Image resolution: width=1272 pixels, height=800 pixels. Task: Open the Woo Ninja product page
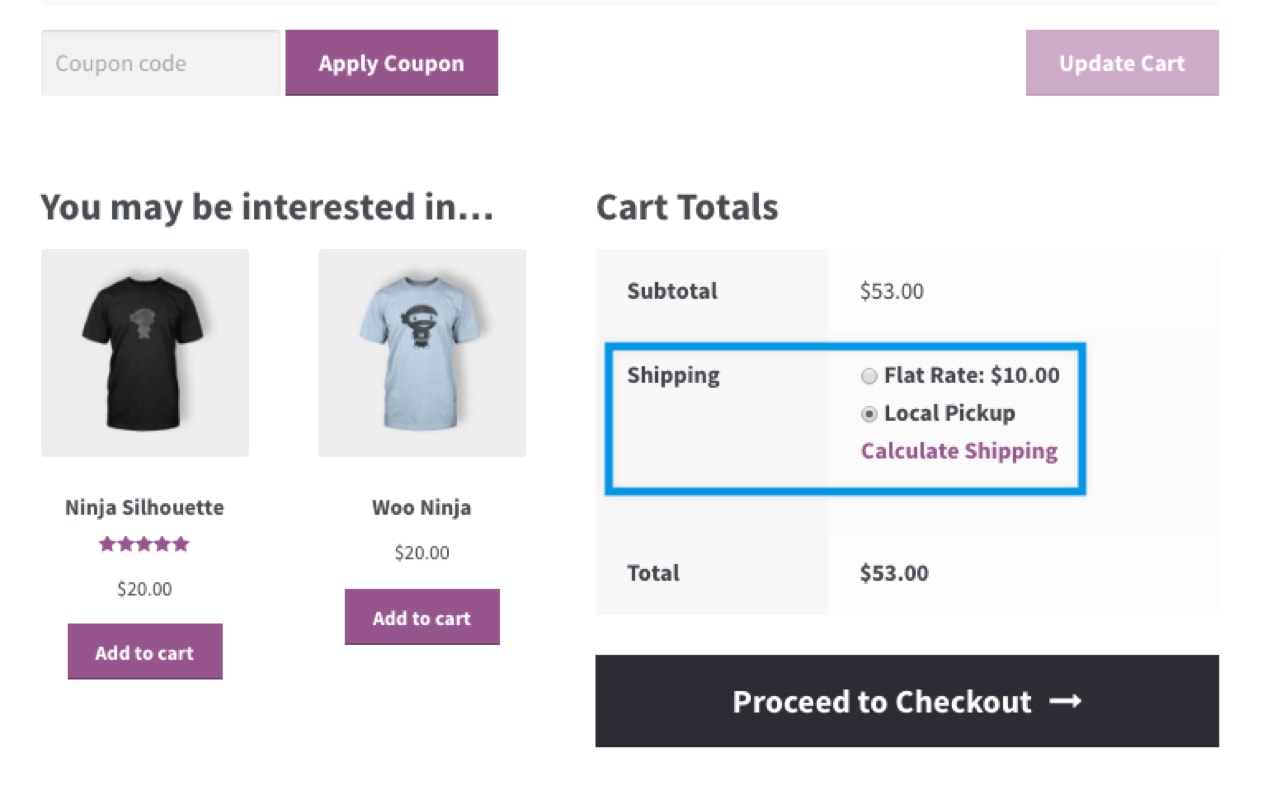[x=421, y=507]
